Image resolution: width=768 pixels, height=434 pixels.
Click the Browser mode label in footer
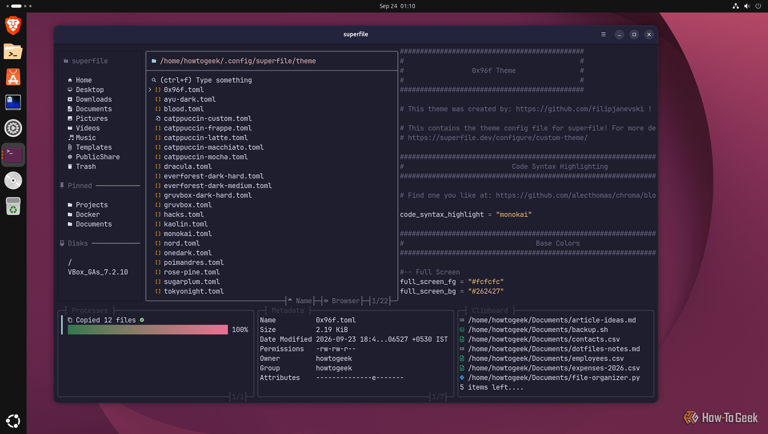345,301
